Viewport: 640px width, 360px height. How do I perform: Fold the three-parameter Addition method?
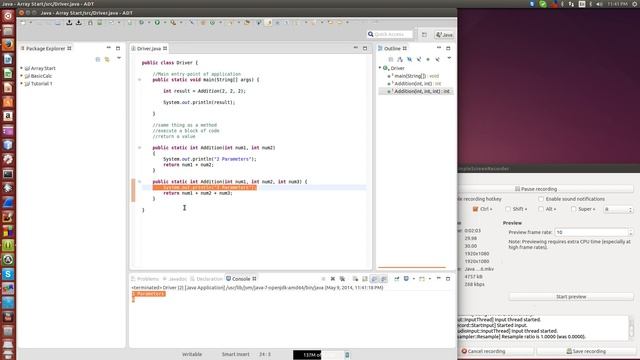pos(140,182)
